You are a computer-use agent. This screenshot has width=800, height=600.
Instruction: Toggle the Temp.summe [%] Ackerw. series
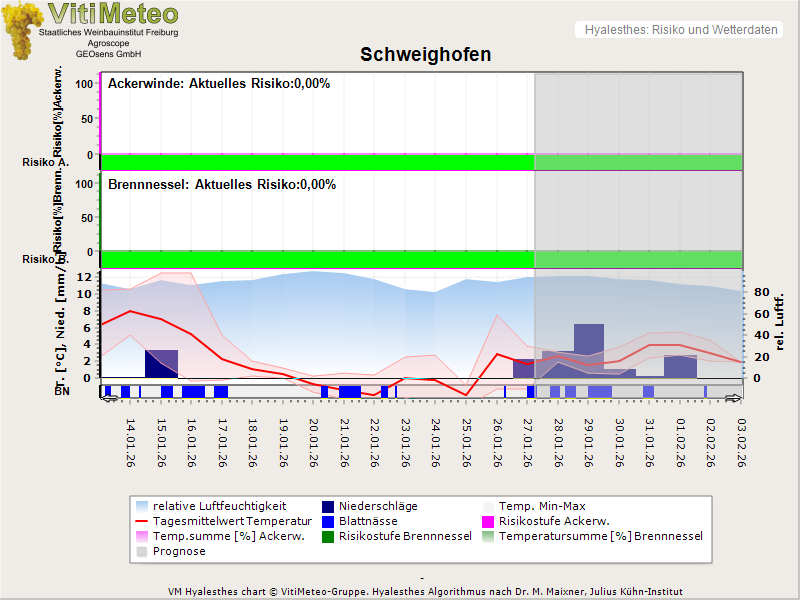pos(142,536)
